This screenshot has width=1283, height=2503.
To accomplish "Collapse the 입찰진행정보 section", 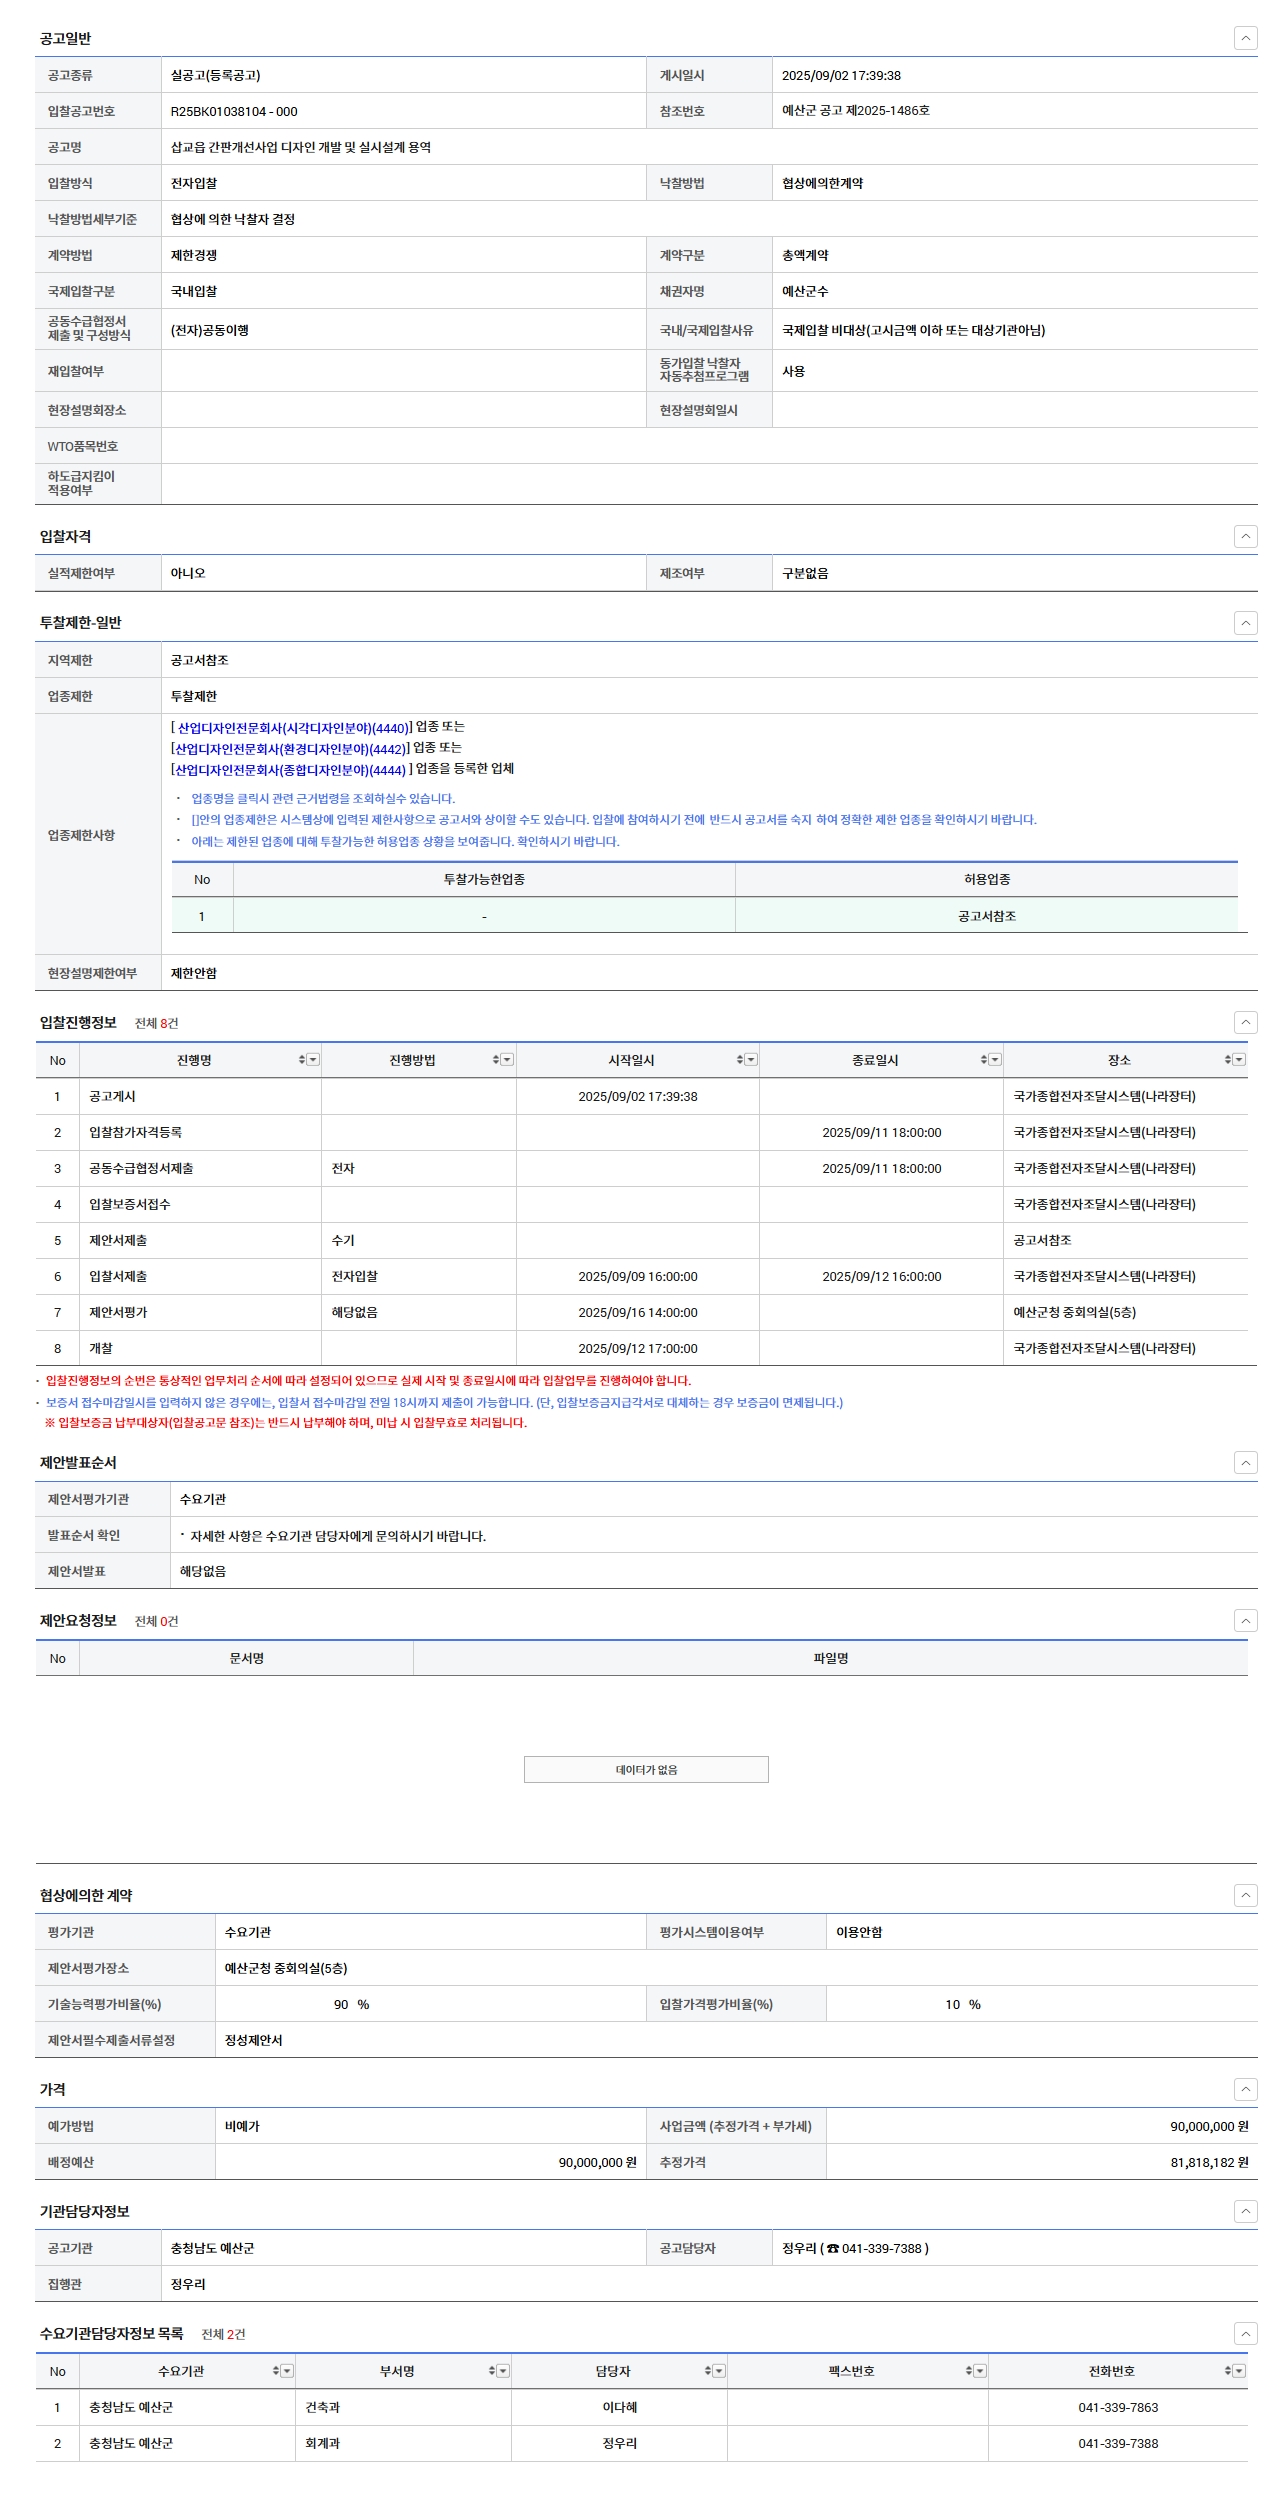I will (x=1245, y=1022).
